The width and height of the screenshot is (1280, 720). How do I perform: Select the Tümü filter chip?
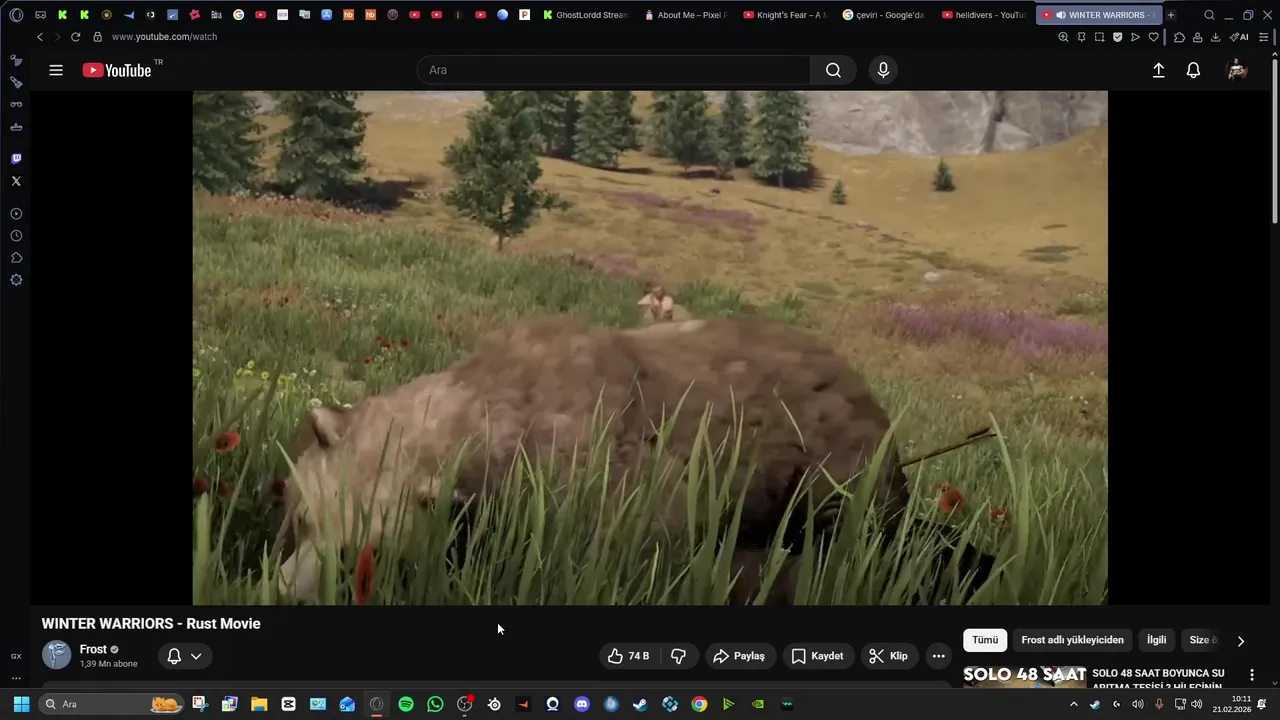[x=985, y=640]
